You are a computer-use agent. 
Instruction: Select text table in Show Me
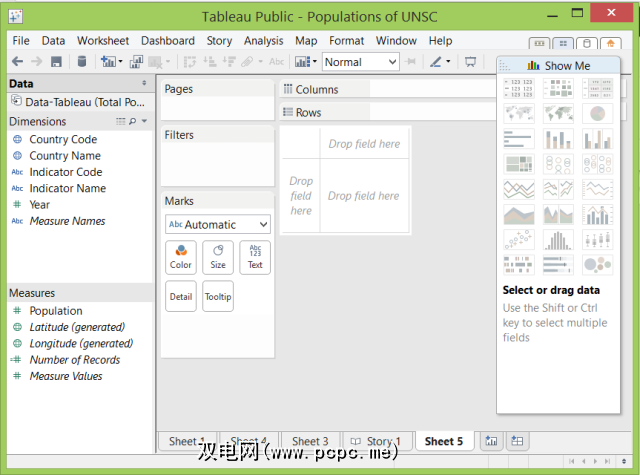tap(519, 88)
